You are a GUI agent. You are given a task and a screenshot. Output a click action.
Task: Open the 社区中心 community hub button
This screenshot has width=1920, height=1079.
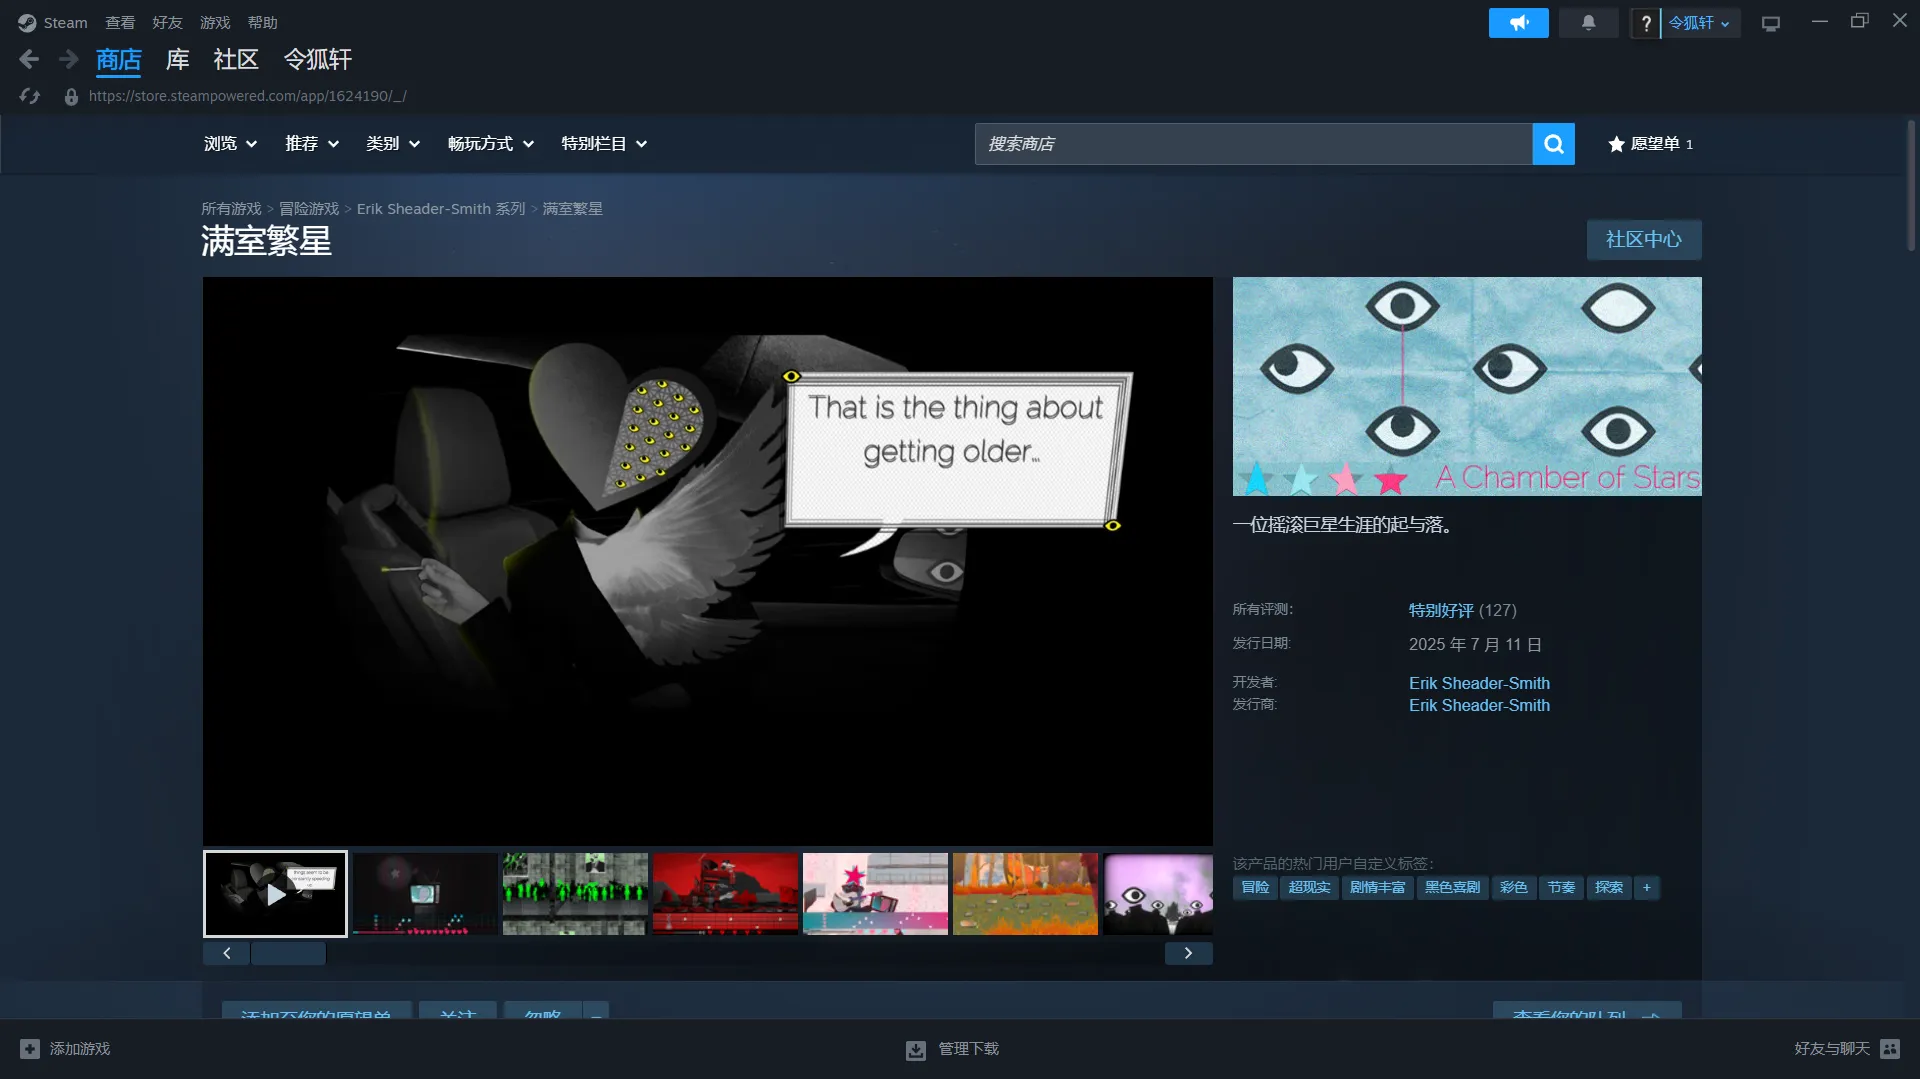[1643, 240]
